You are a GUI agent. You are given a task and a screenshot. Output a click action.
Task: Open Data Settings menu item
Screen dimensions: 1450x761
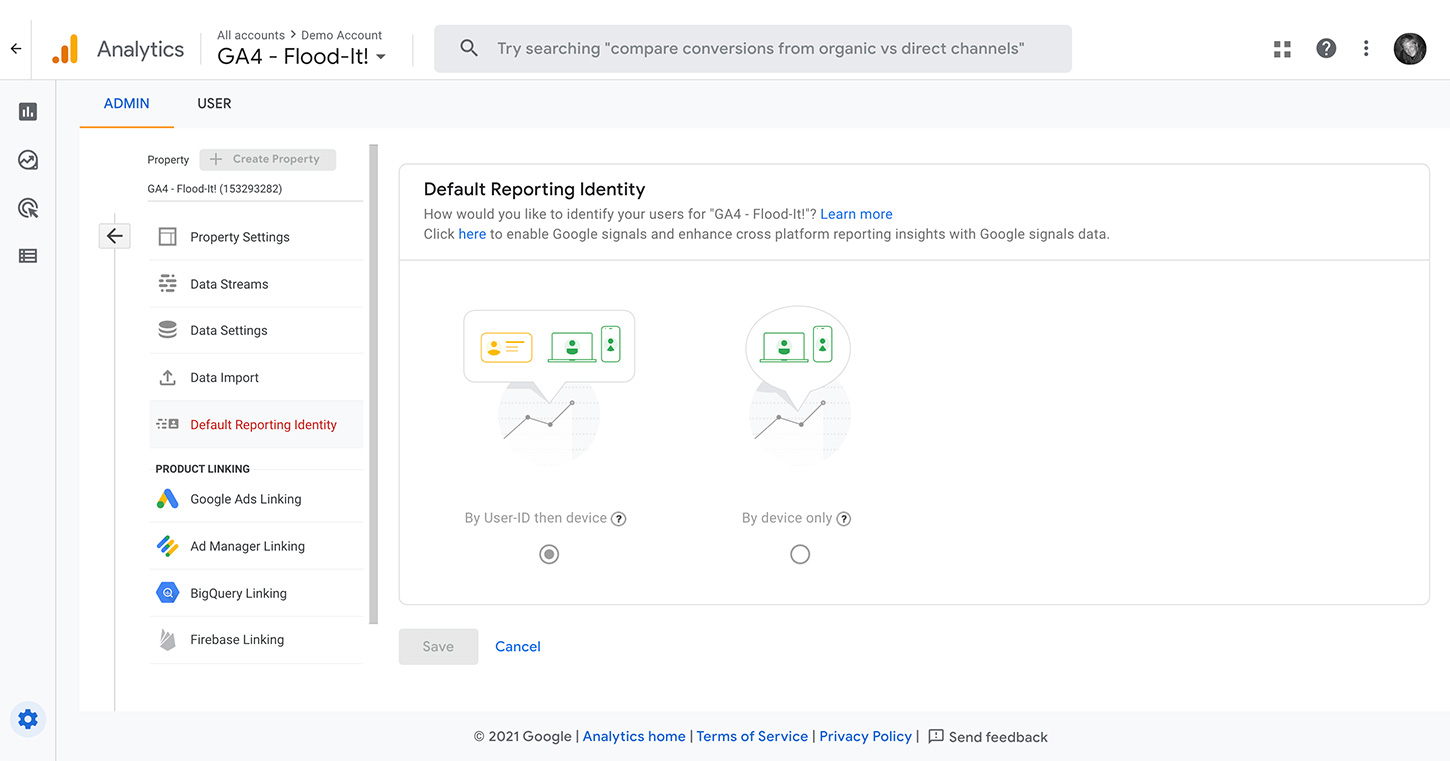click(256, 330)
